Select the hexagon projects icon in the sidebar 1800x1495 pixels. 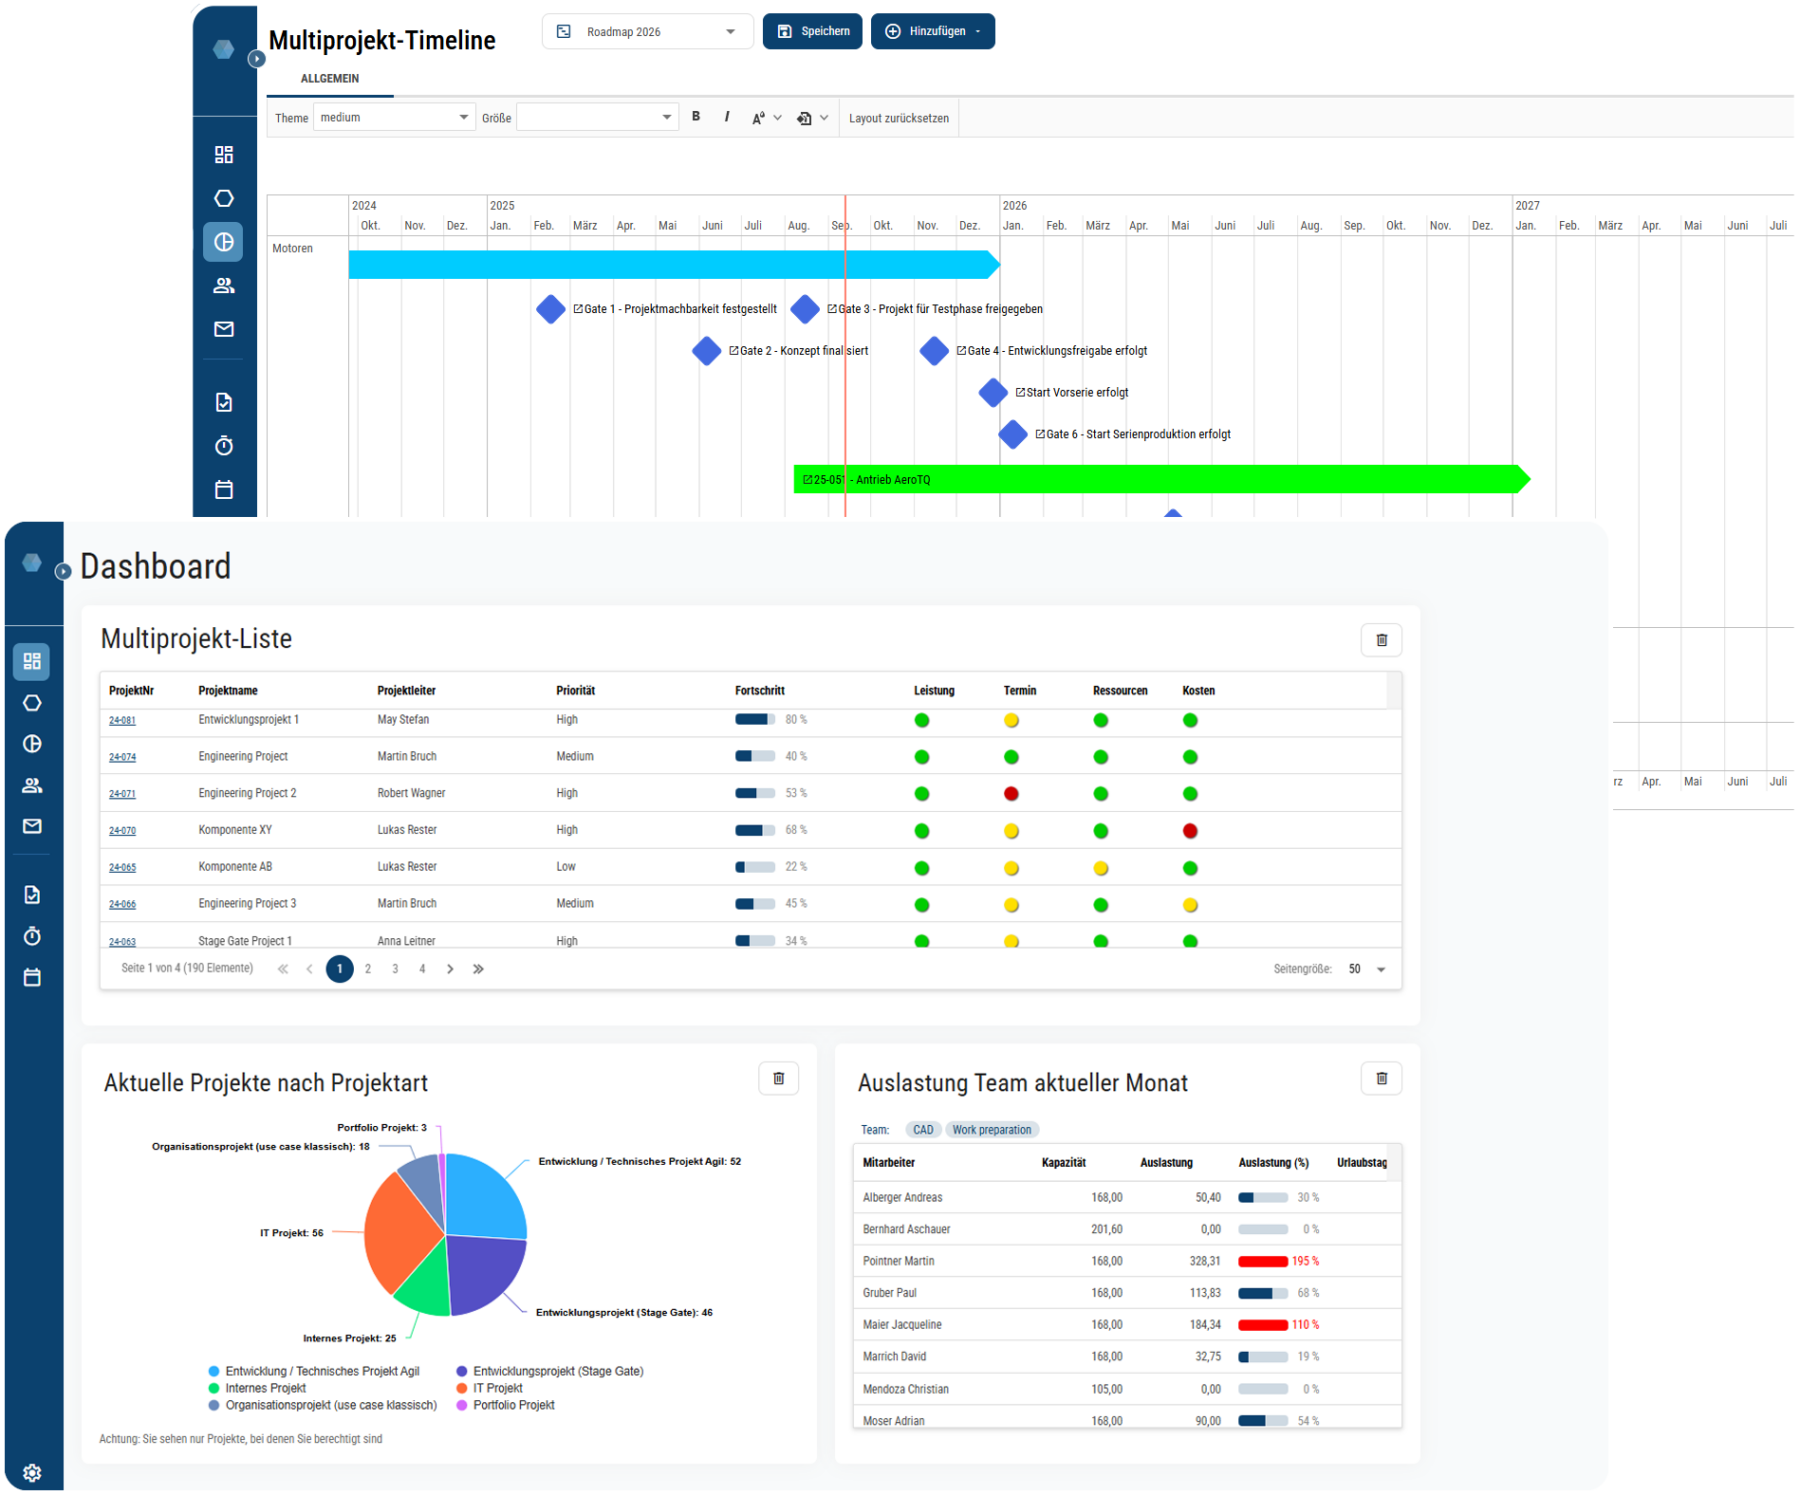tap(32, 703)
